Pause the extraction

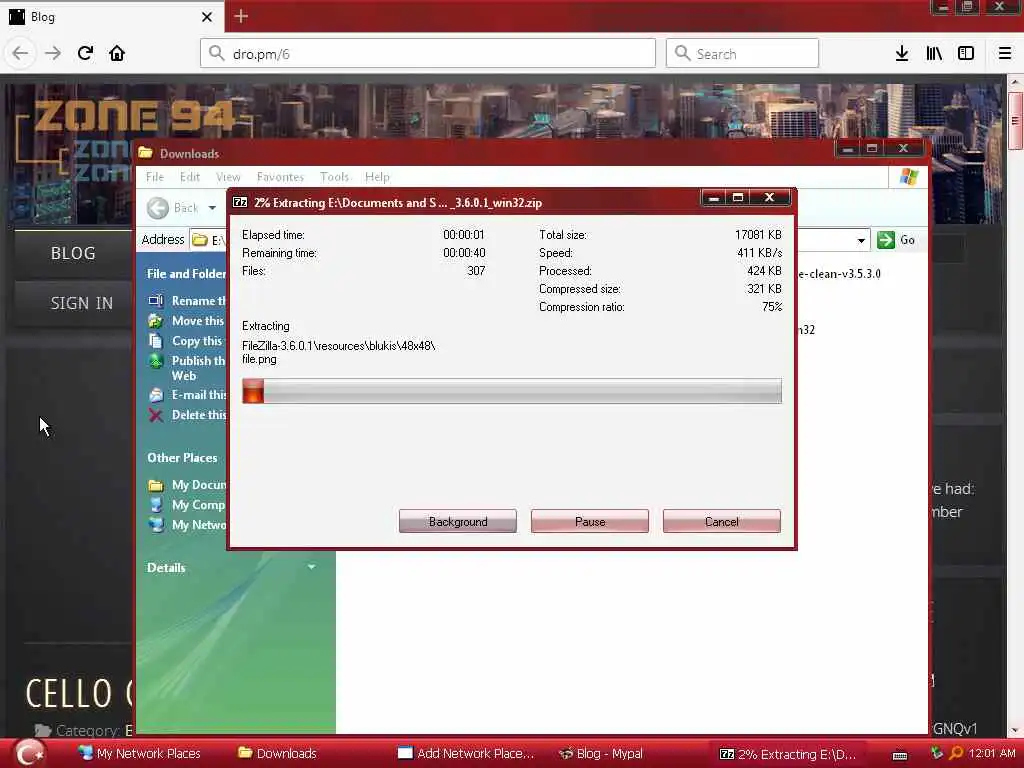590,521
